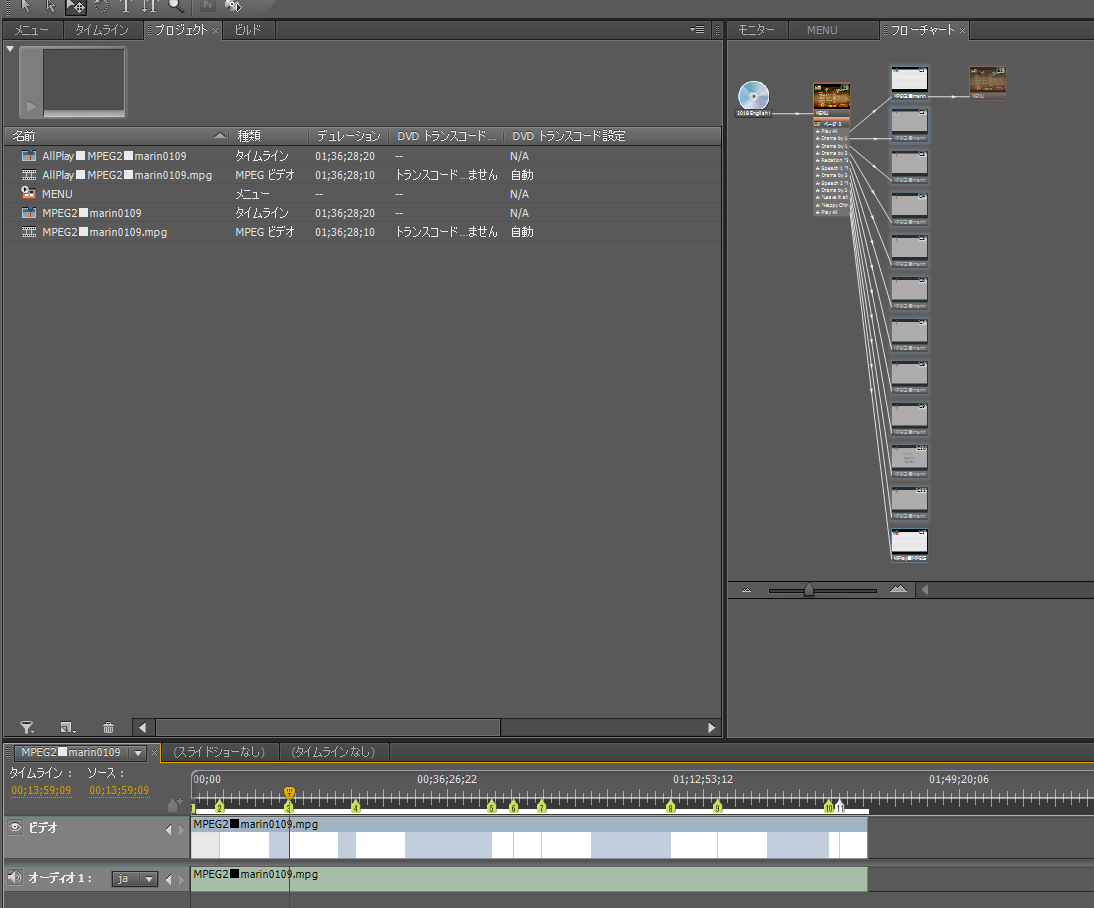
Task: Select the Rotate tool
Action: click(x=102, y=6)
